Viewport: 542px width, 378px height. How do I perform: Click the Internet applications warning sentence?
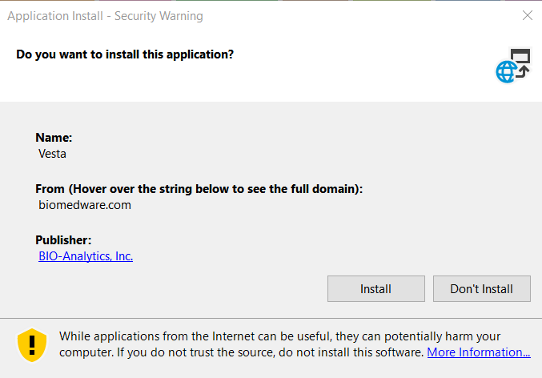click(x=280, y=336)
